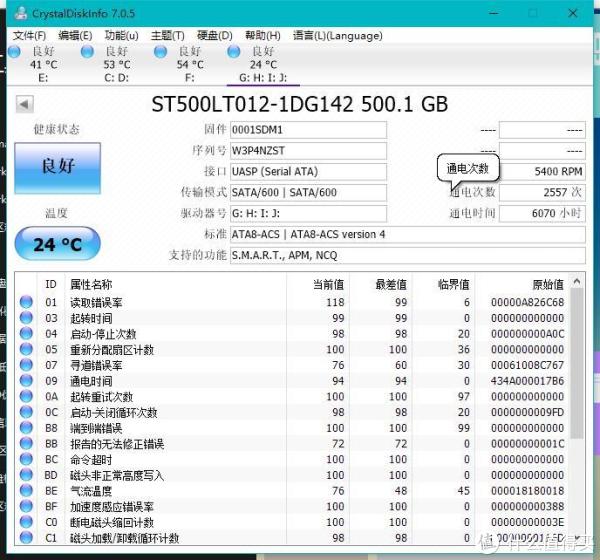Click the 良好 health status button

[58, 168]
